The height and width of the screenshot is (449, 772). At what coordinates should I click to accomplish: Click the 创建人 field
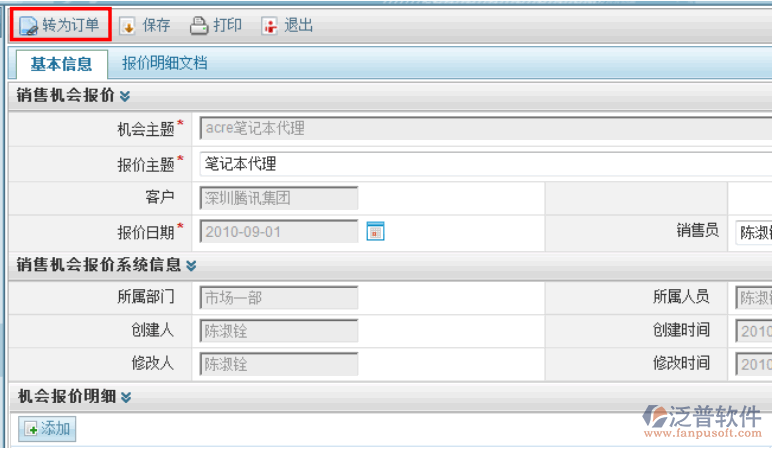[279, 331]
